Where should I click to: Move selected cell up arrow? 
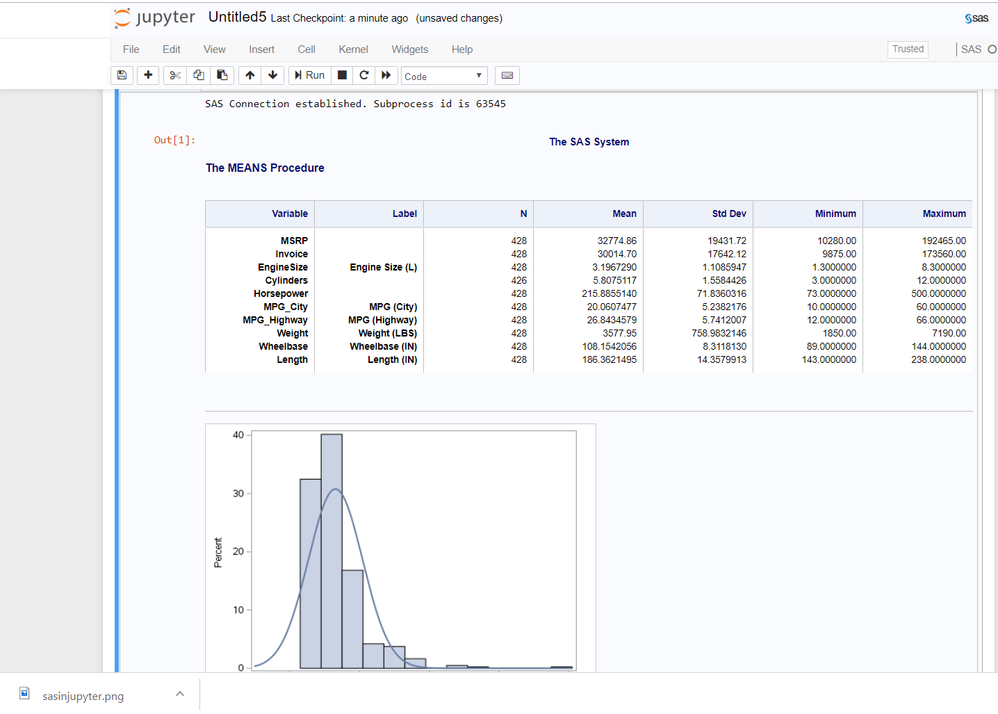[250, 76]
